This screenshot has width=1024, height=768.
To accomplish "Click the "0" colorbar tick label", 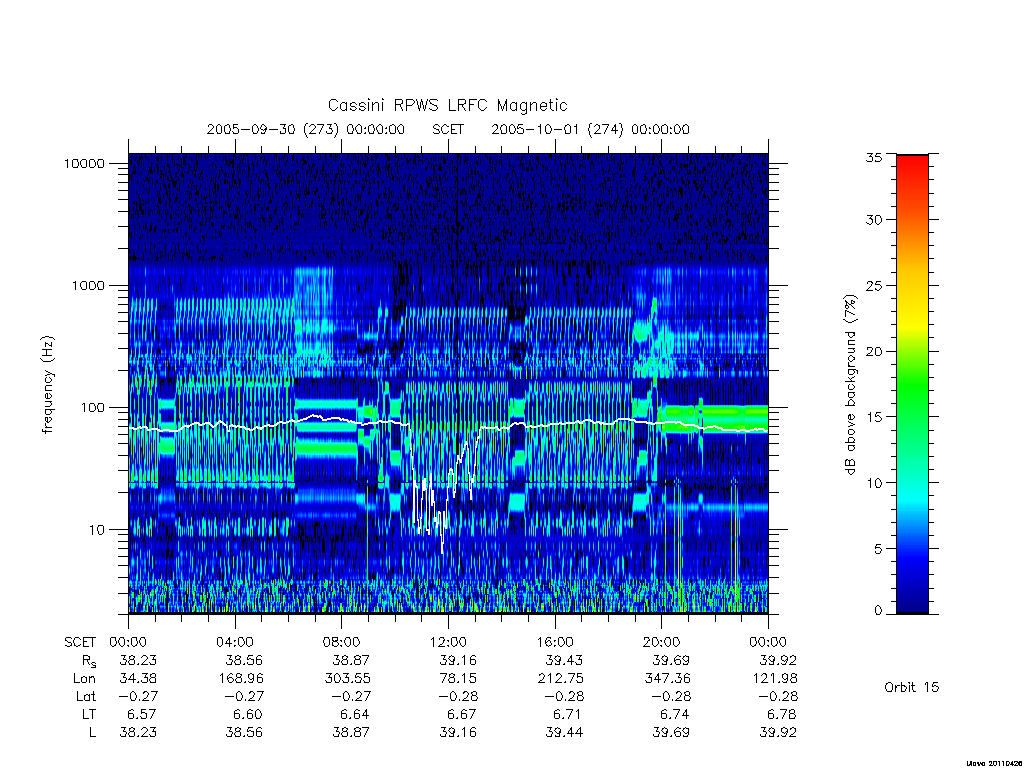I will click(x=878, y=611).
